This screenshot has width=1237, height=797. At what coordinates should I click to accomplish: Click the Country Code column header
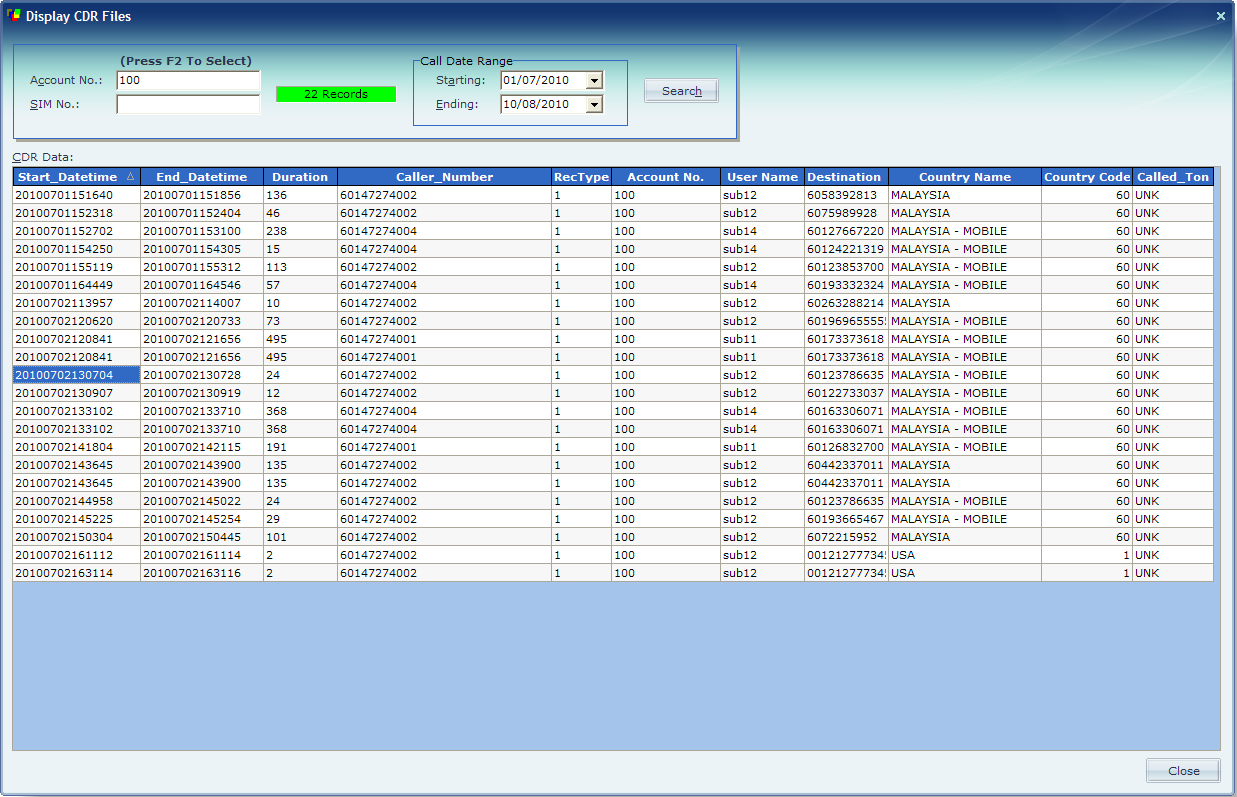coord(1086,177)
